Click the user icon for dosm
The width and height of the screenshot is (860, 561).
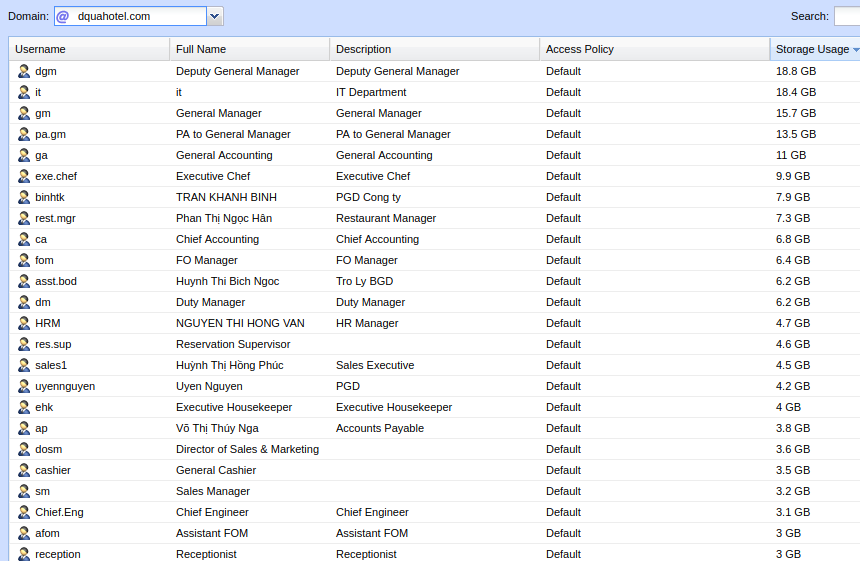coord(24,449)
